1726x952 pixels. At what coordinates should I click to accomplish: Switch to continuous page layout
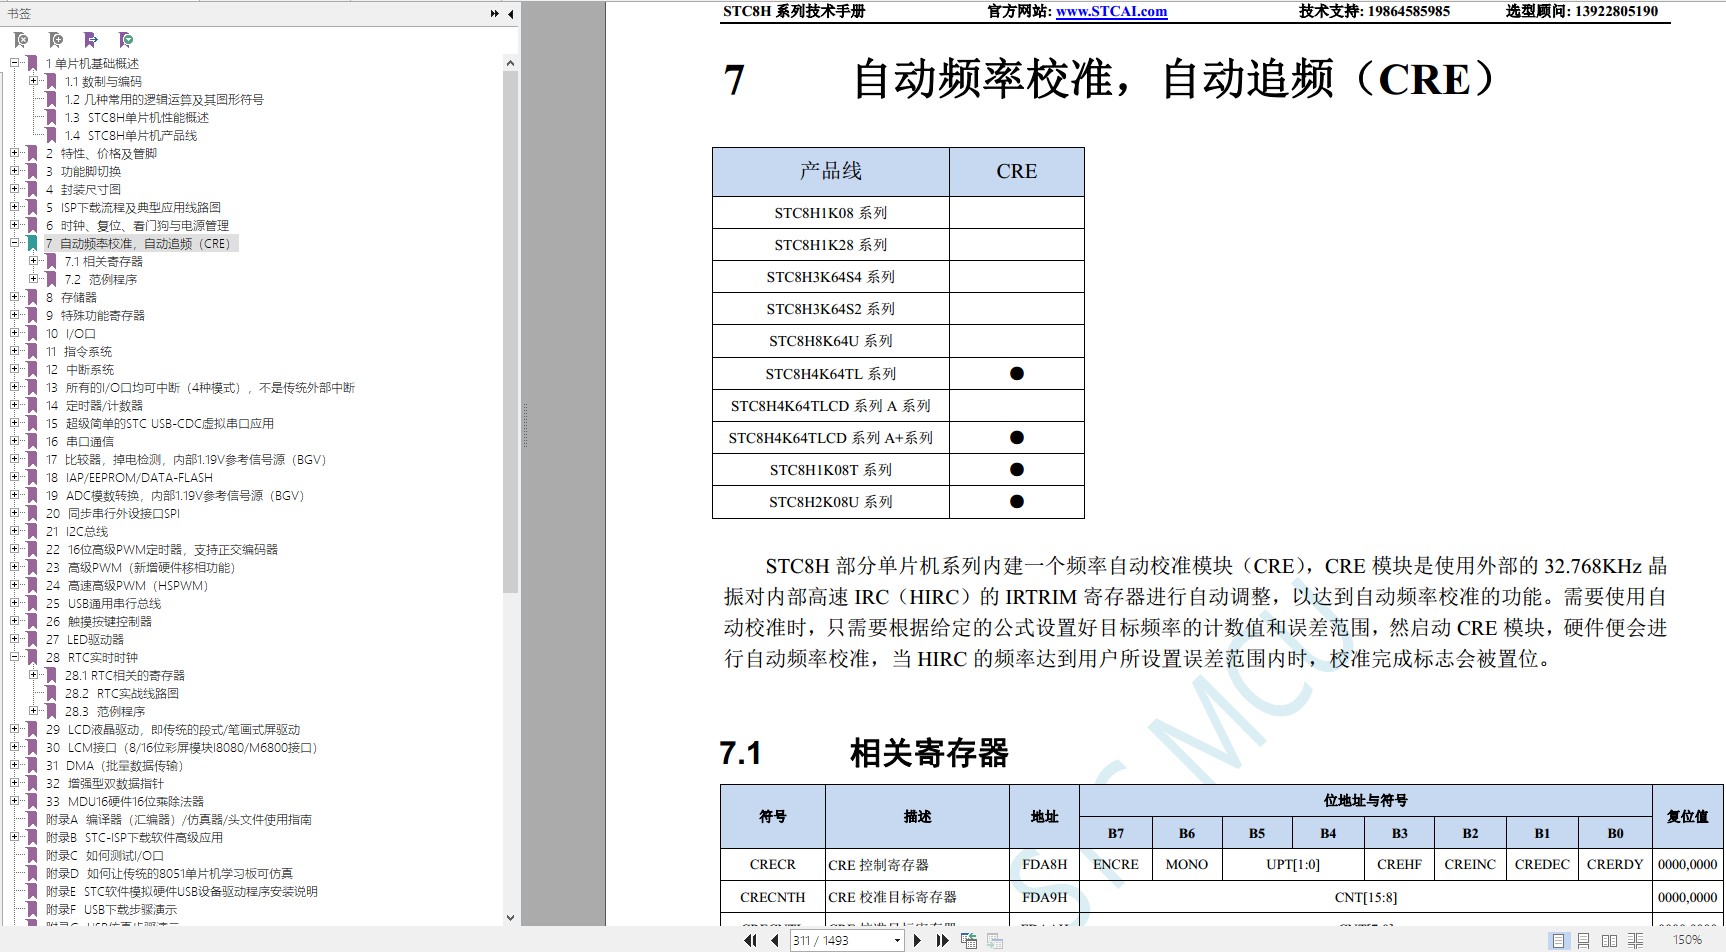1583,940
